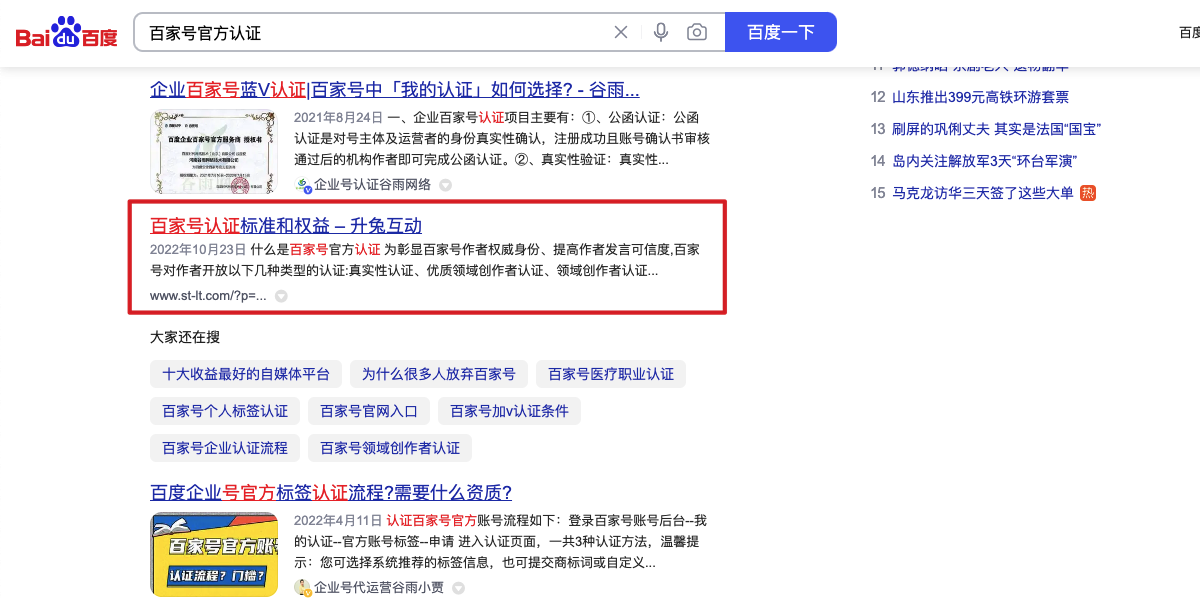Open hot item 刷屏的巩俐丈夫 其实是法国"国宝"
The image size is (1200, 600).
click(x=996, y=129)
